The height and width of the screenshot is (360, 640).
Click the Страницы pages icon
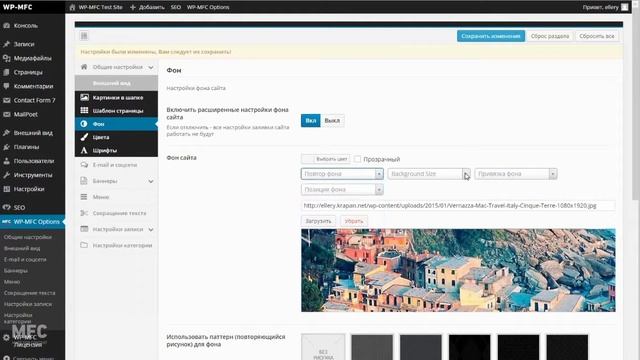pyautogui.click(x=7, y=72)
